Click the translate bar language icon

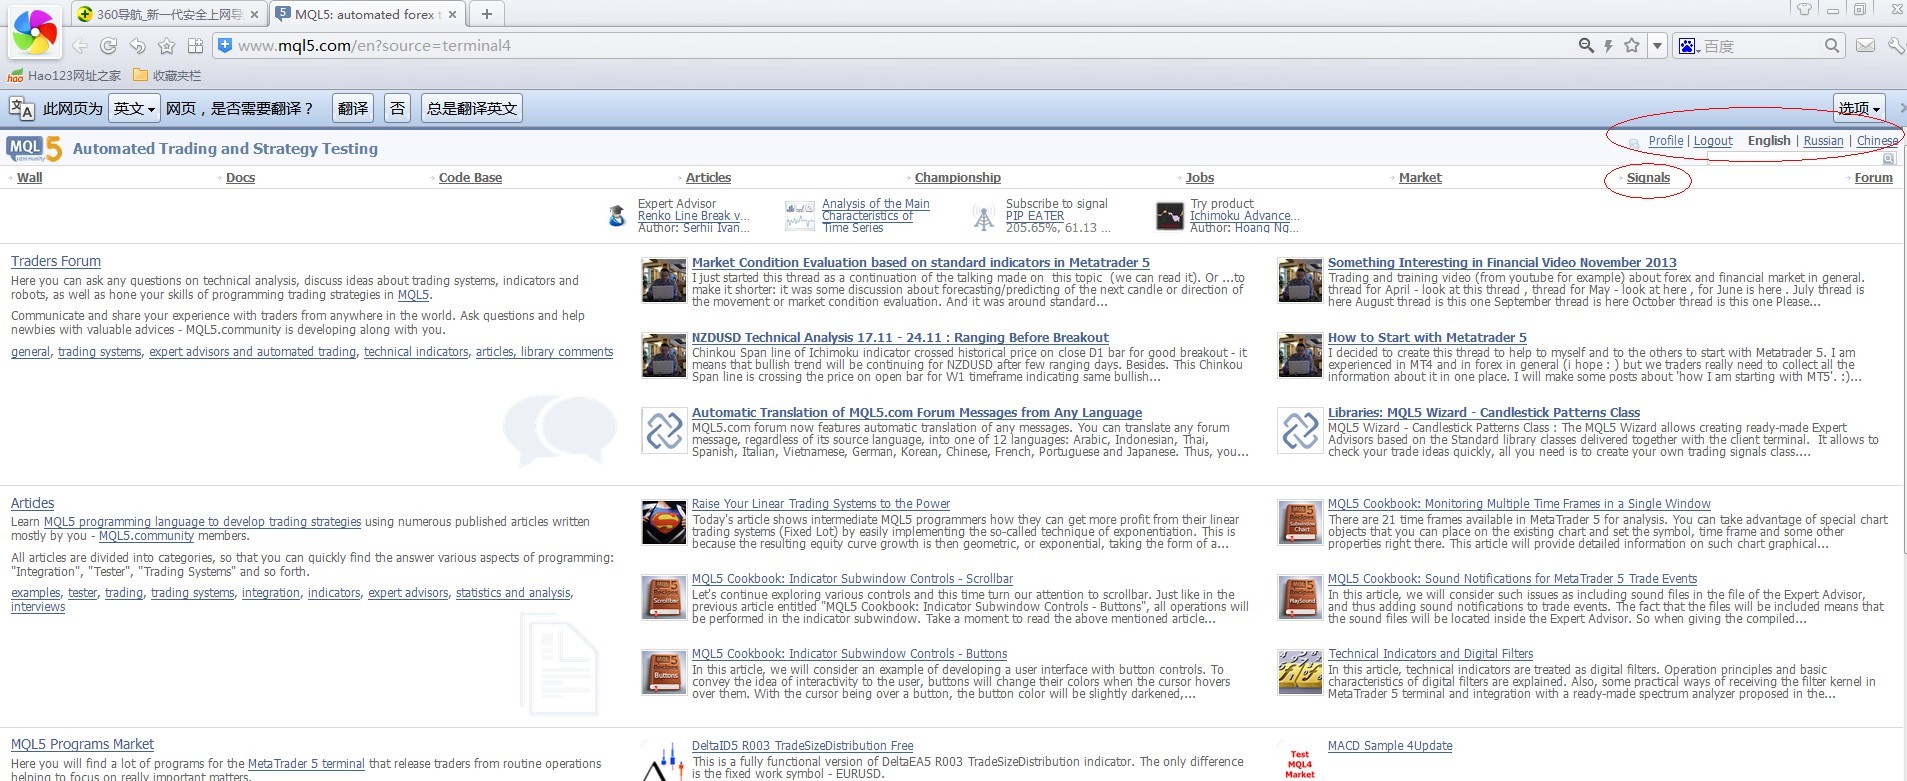click(x=21, y=108)
